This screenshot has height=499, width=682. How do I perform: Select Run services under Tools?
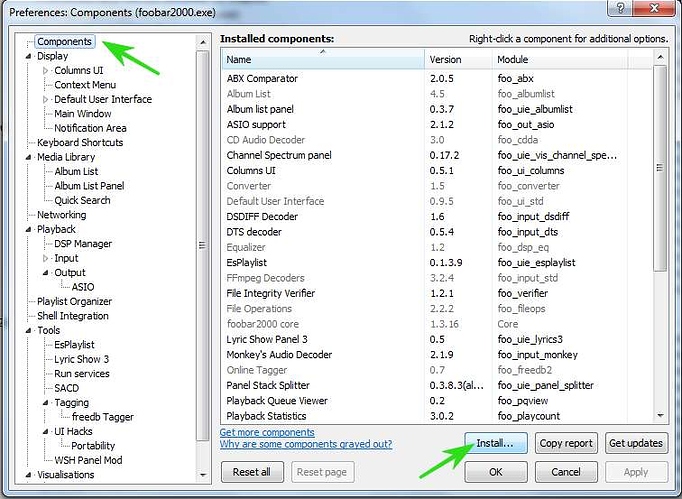82,374
